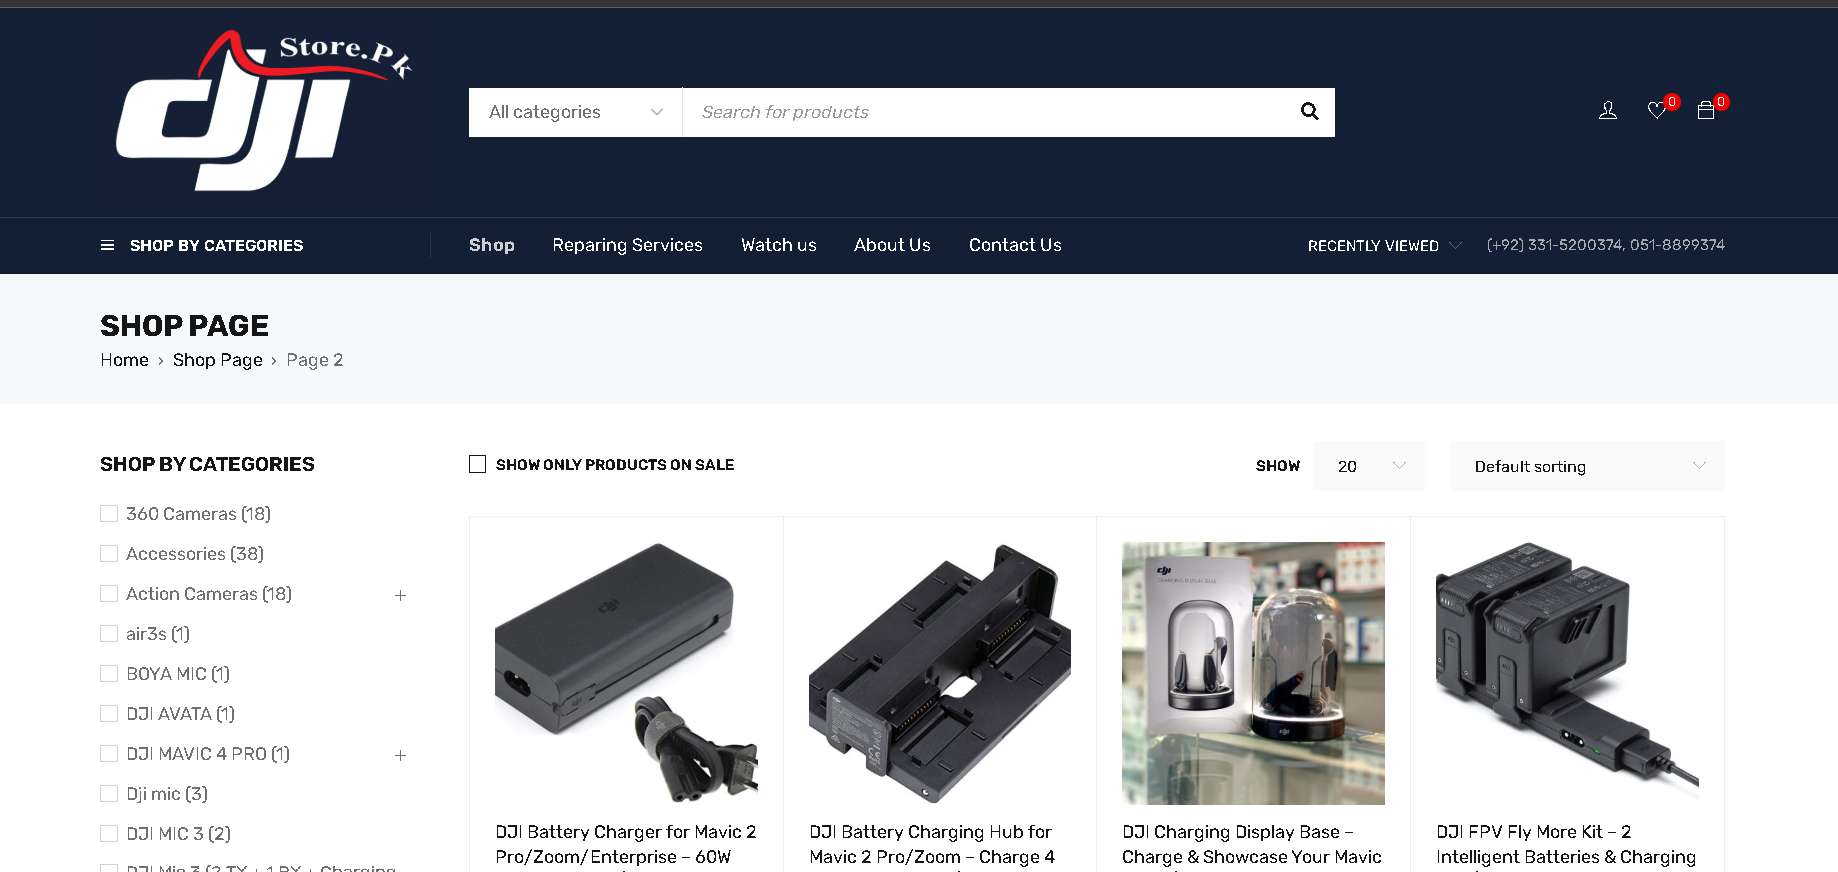This screenshot has width=1838, height=872.
Task: Open the All categories dropdown
Action: click(575, 112)
